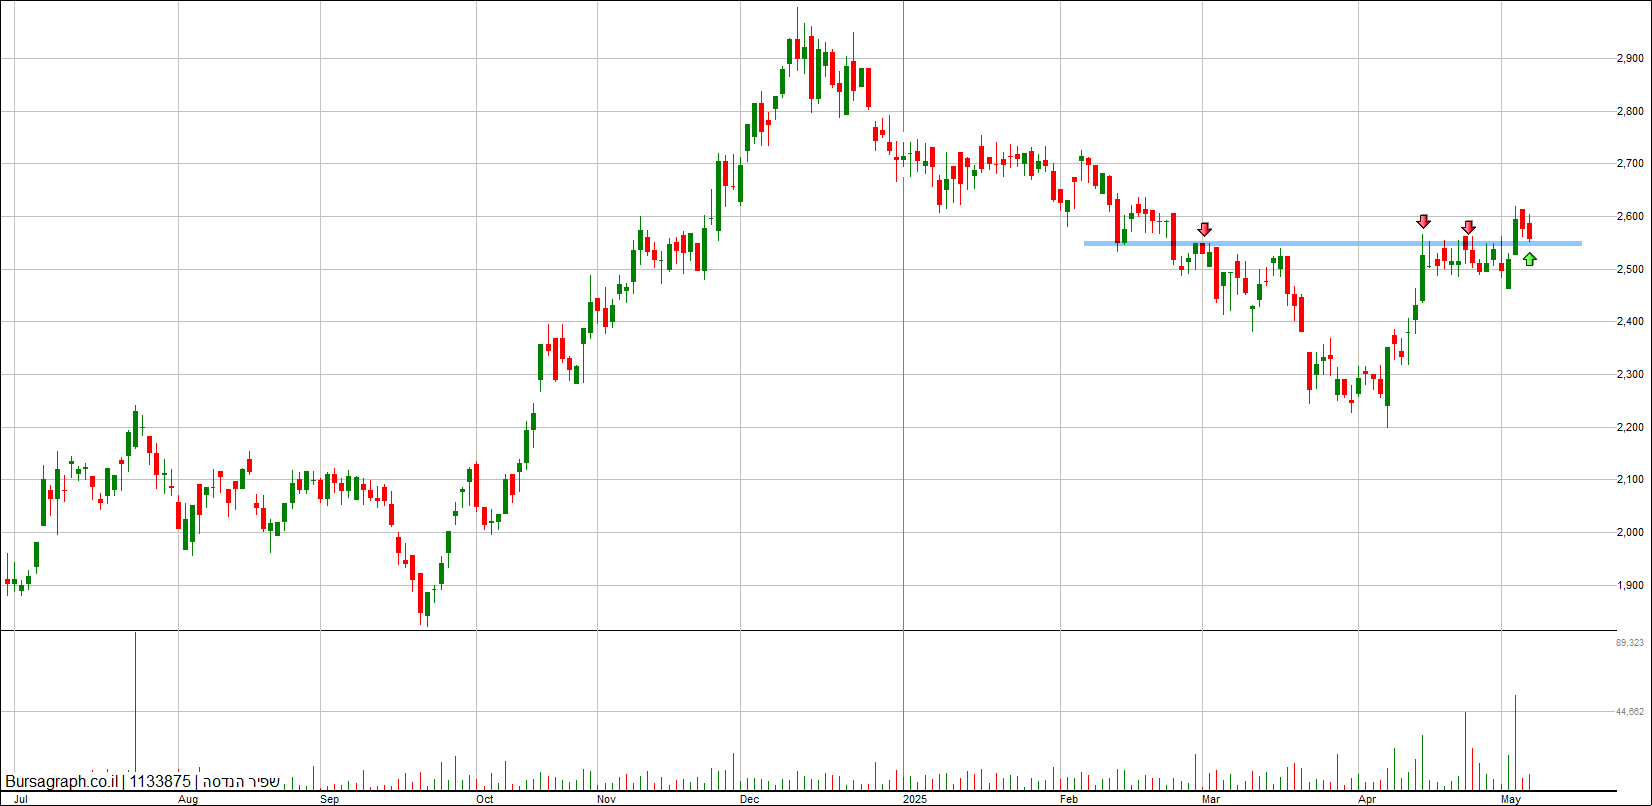1652x806 pixels.
Task: Click the green up arrow signal in May
Action: [x=1529, y=259]
